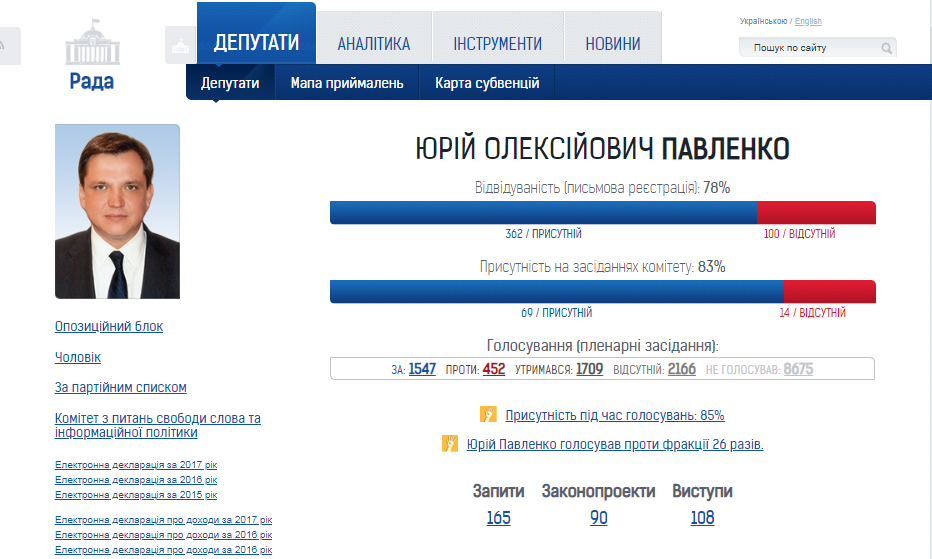Image resolution: width=932 pixels, height=559 pixels.
Task: Open Мапа приймалень submenu item
Action: coord(347,83)
